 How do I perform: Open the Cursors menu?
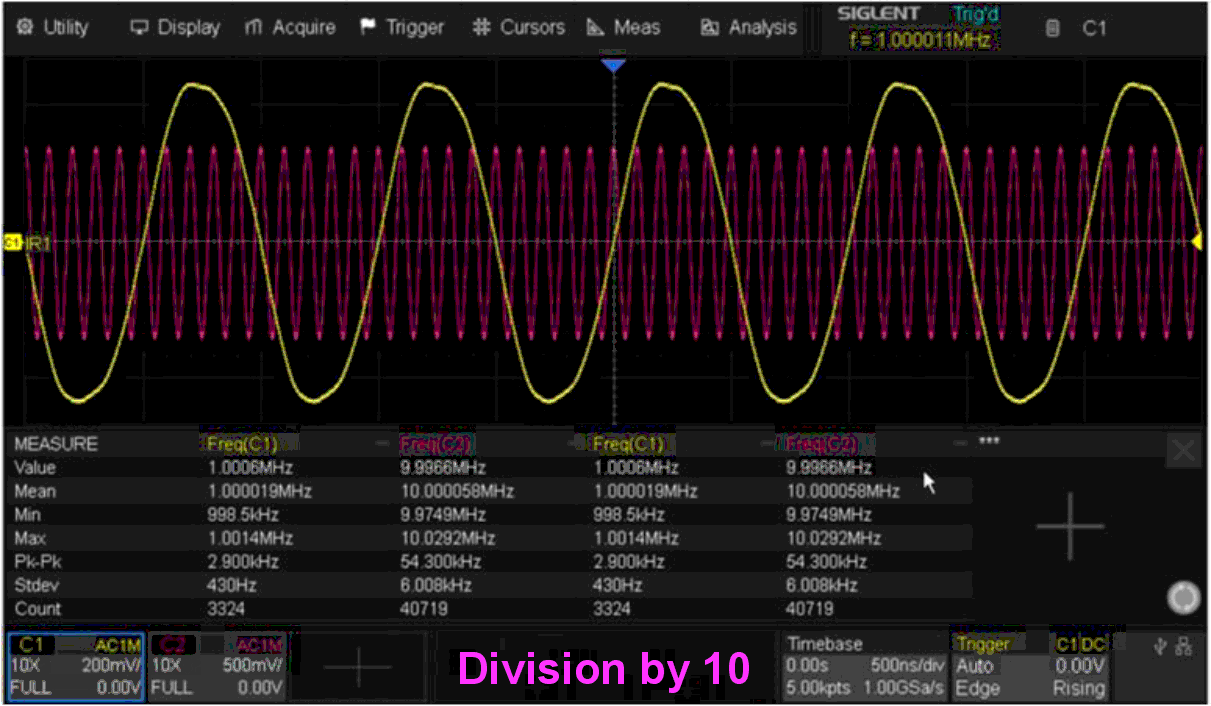pyautogui.click(x=520, y=27)
